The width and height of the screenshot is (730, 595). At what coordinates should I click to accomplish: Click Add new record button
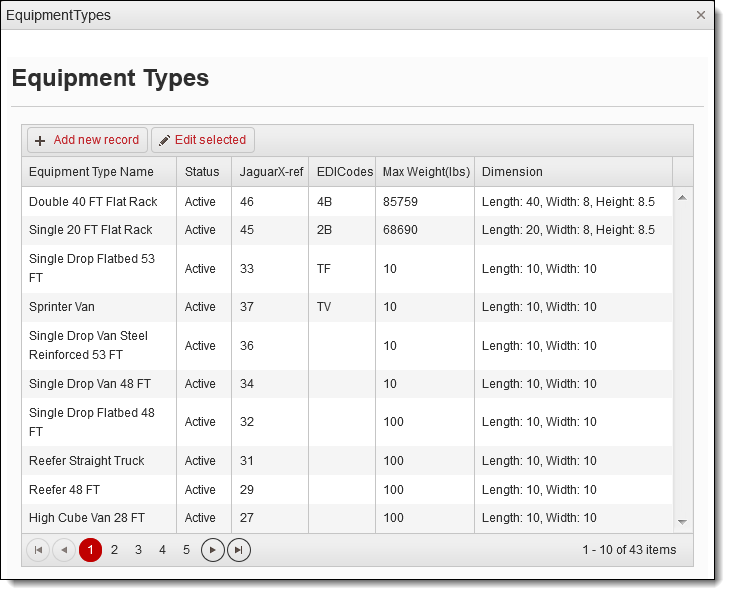(87, 140)
